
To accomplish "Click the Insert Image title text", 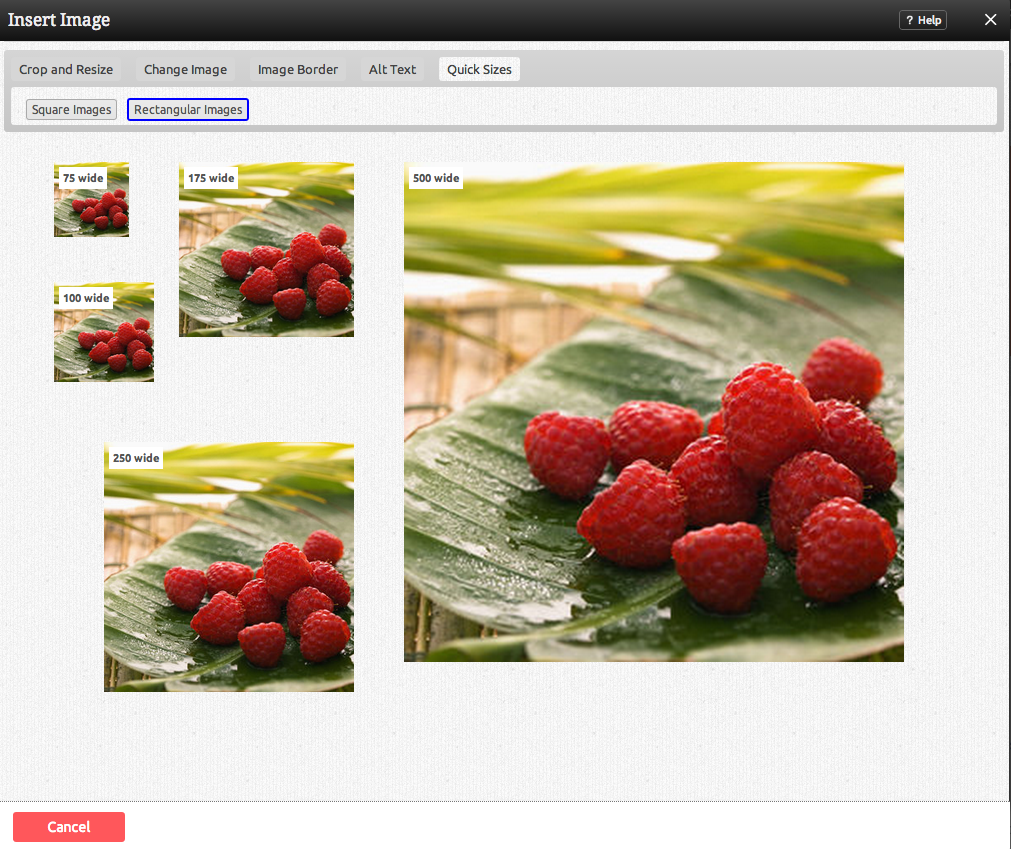I will pyautogui.click(x=59, y=20).
